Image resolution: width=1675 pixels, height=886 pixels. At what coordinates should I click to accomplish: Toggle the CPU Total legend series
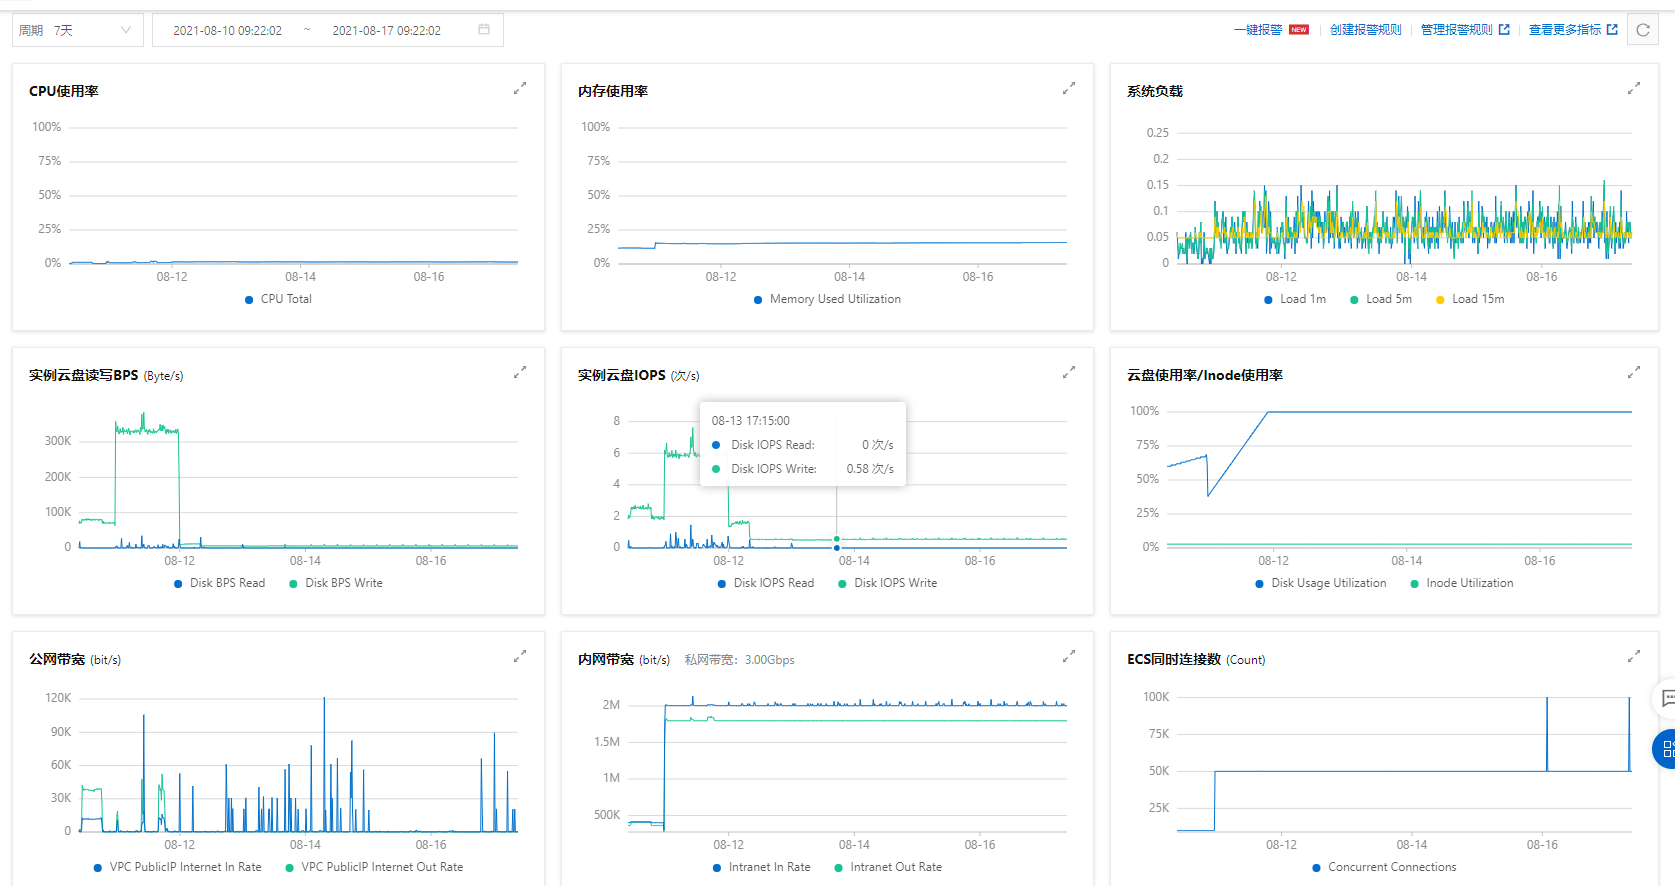(x=279, y=299)
